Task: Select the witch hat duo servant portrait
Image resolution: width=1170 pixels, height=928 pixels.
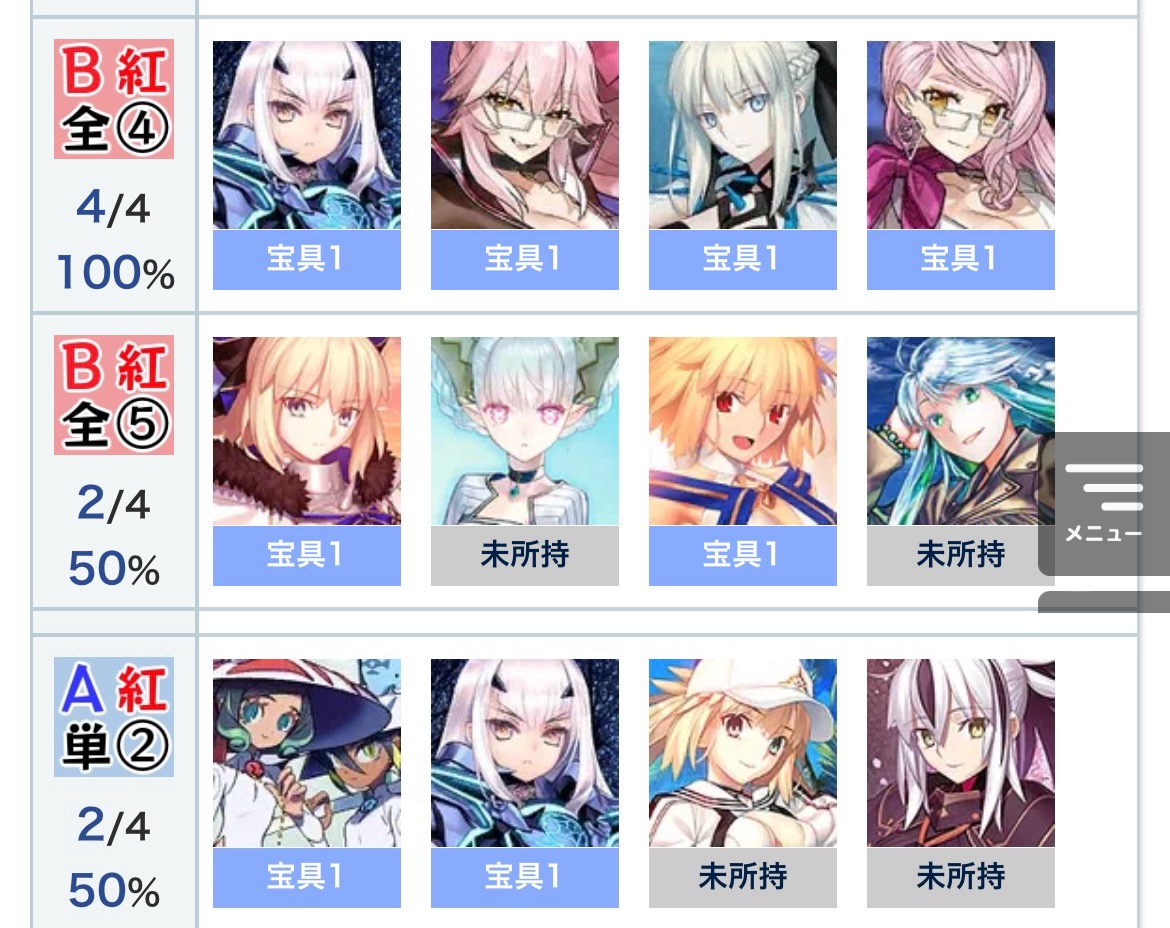Action: (x=307, y=753)
